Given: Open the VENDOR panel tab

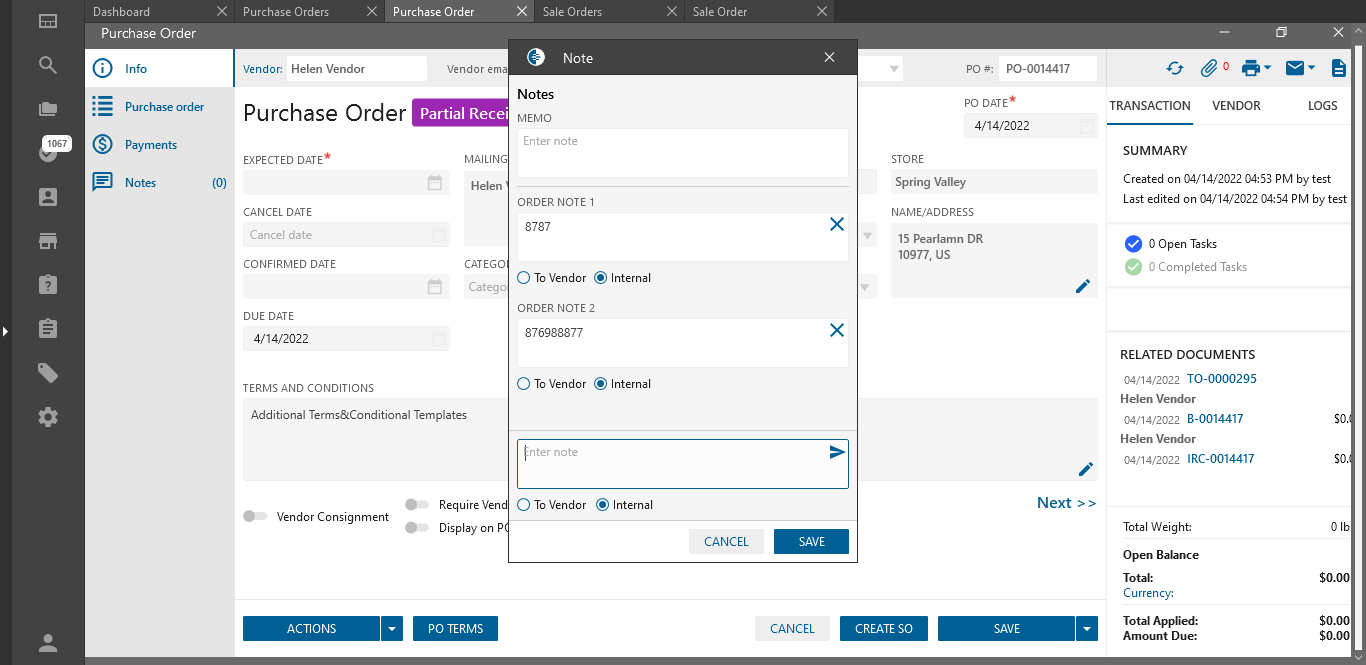Looking at the screenshot, I should 1236,106.
